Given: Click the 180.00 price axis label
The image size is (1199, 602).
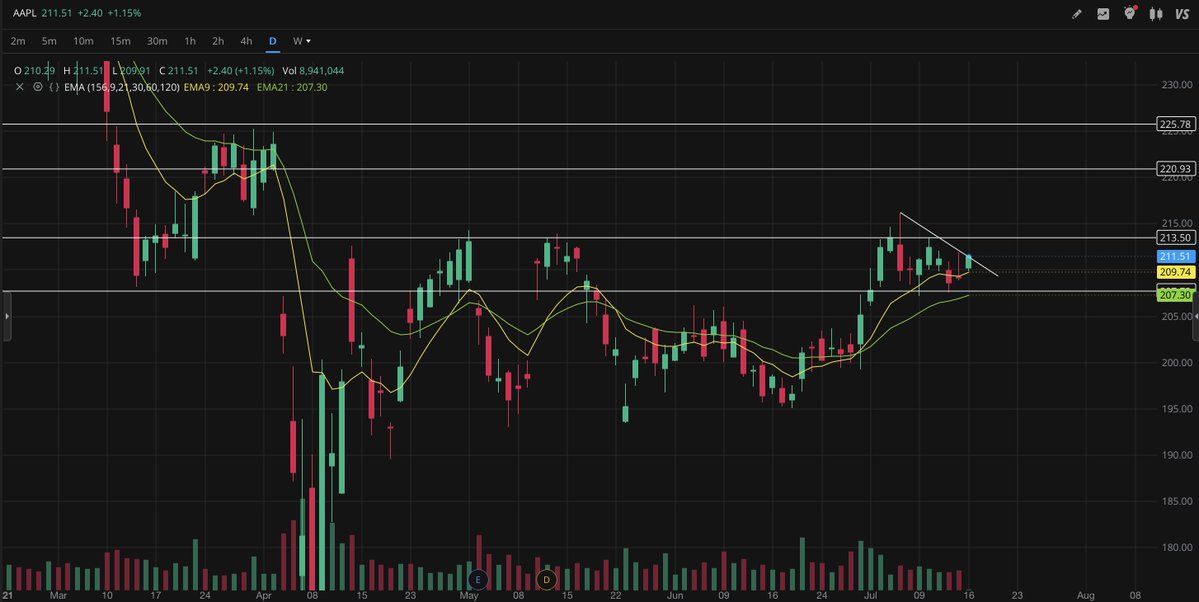Looking at the screenshot, I should pos(1175,548).
